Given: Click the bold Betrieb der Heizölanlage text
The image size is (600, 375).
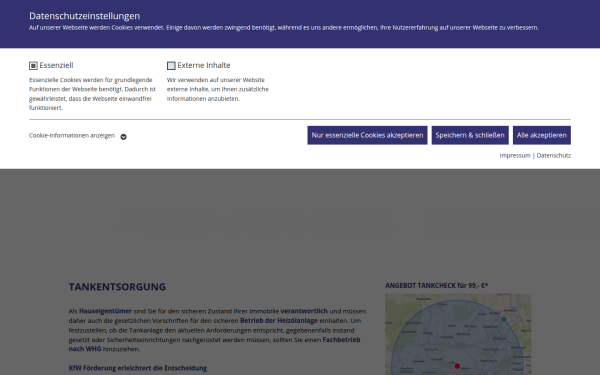Looking at the screenshot, I should coord(279,321).
